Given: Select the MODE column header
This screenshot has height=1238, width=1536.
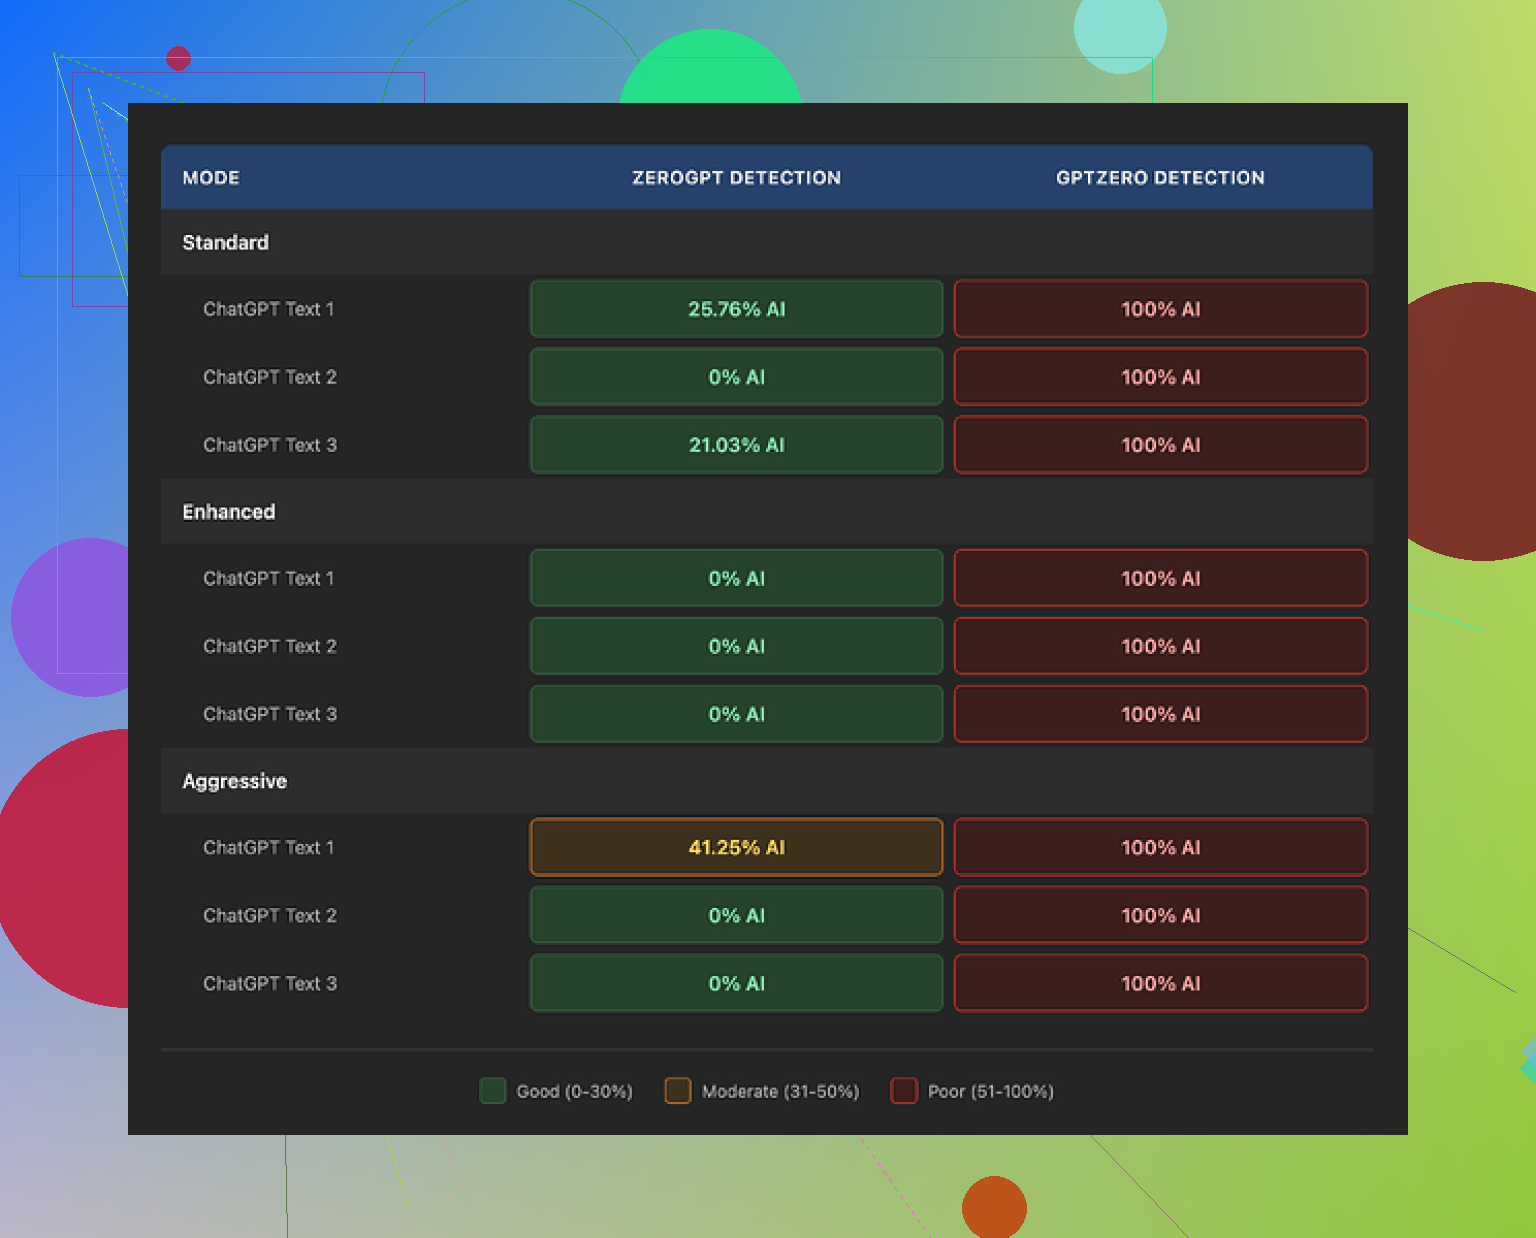Looking at the screenshot, I should 211,178.
